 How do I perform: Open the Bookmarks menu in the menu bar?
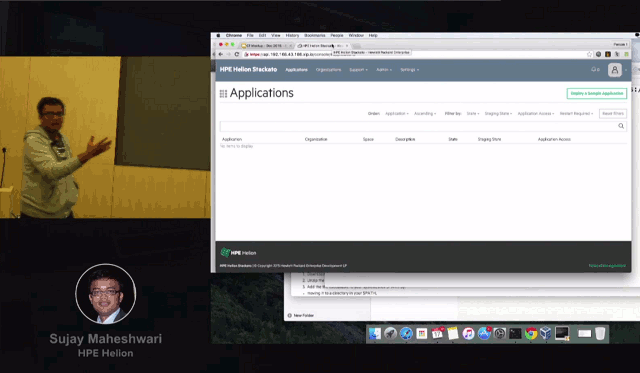(315, 36)
